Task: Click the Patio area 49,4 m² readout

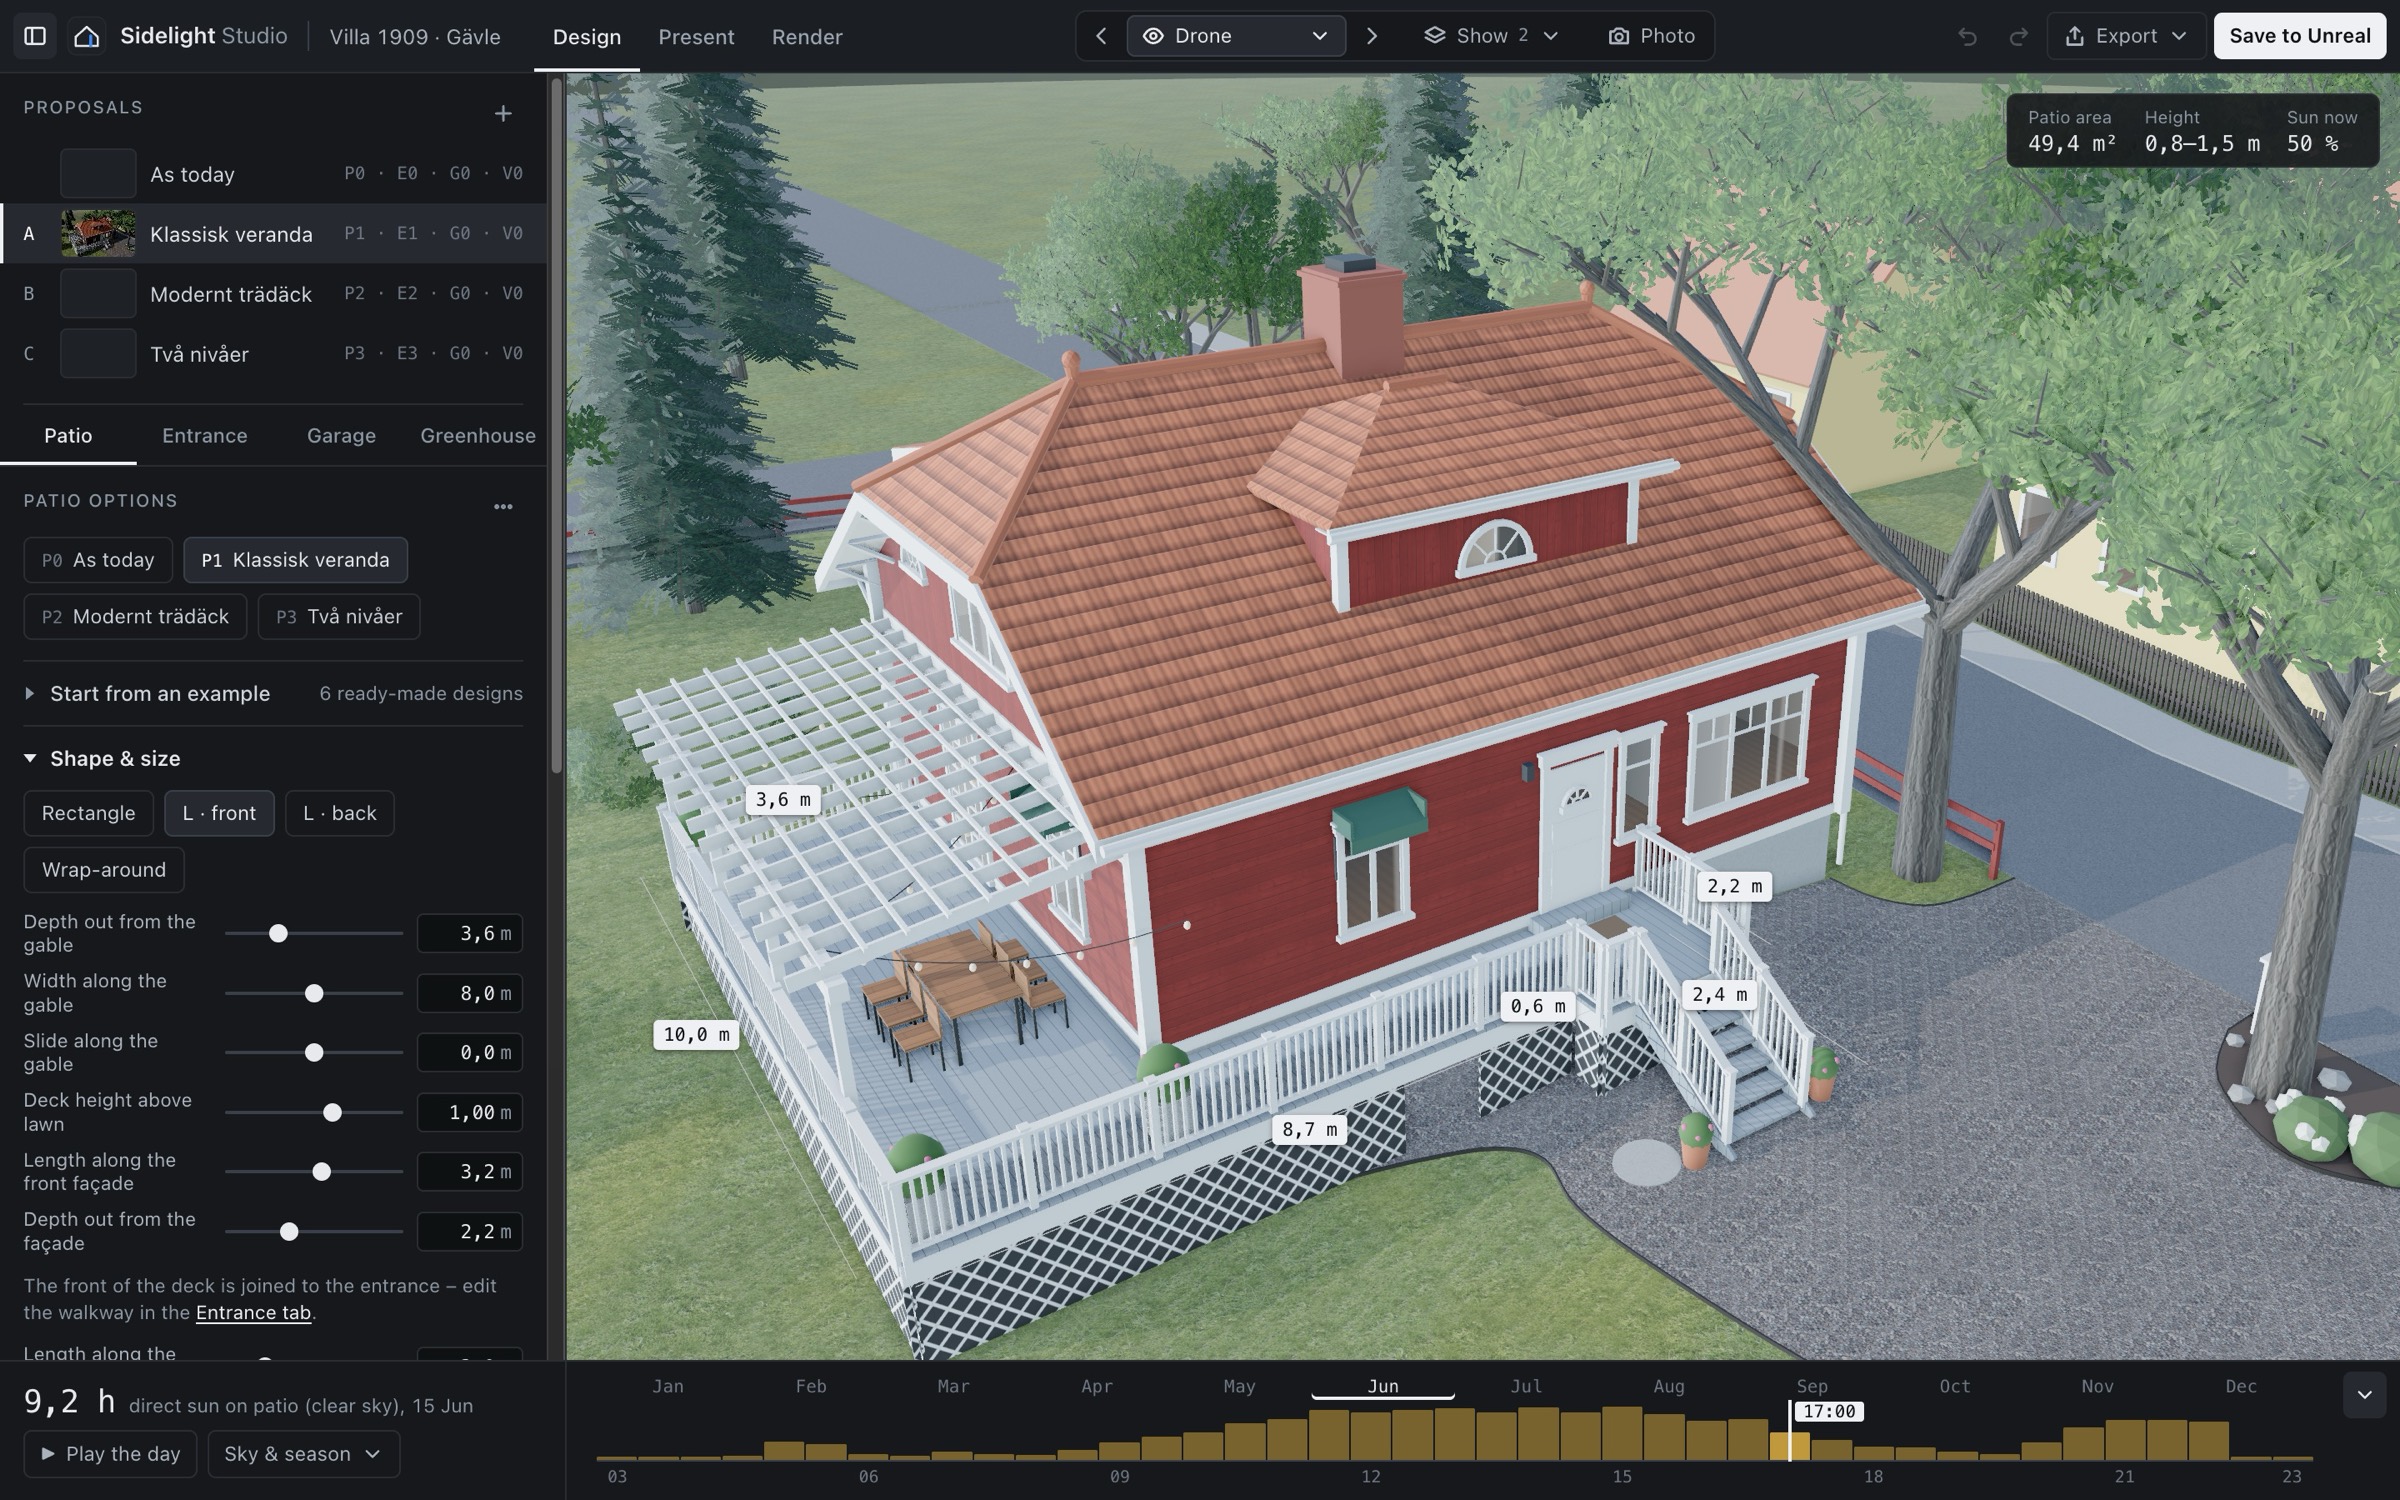Action: pos(2071,132)
